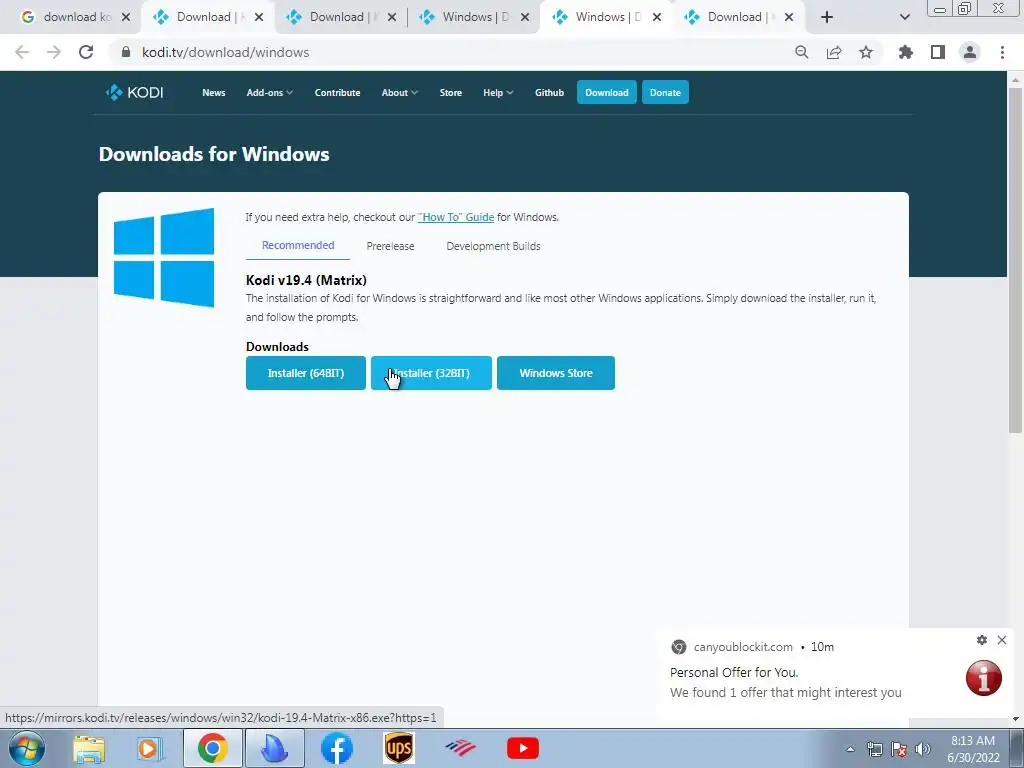This screenshot has width=1024, height=768.
Task: Click the network tray icon
Action: pos(874,749)
